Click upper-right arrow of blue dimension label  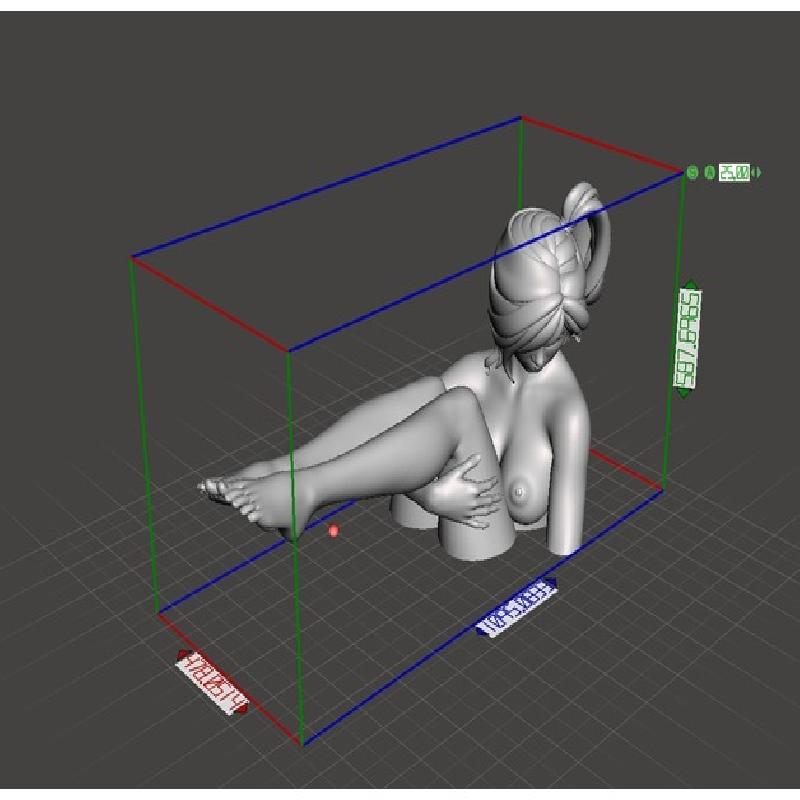coord(551,581)
